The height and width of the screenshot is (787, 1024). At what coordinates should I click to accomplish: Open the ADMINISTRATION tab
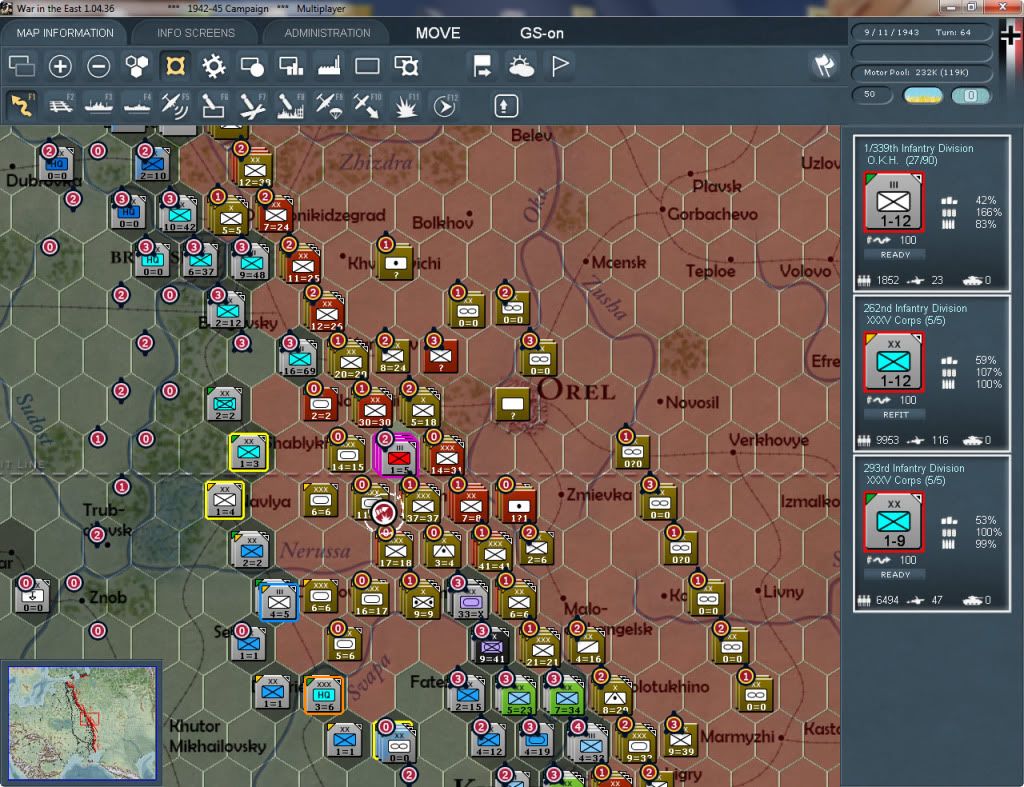(327, 33)
